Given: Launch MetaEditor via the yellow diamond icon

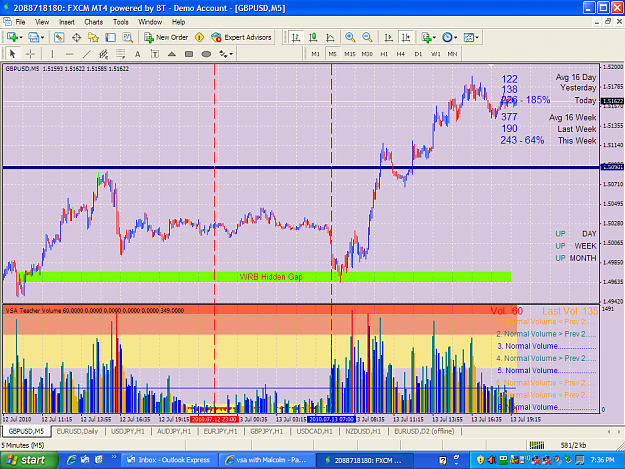Looking at the screenshot, I should (x=199, y=37).
